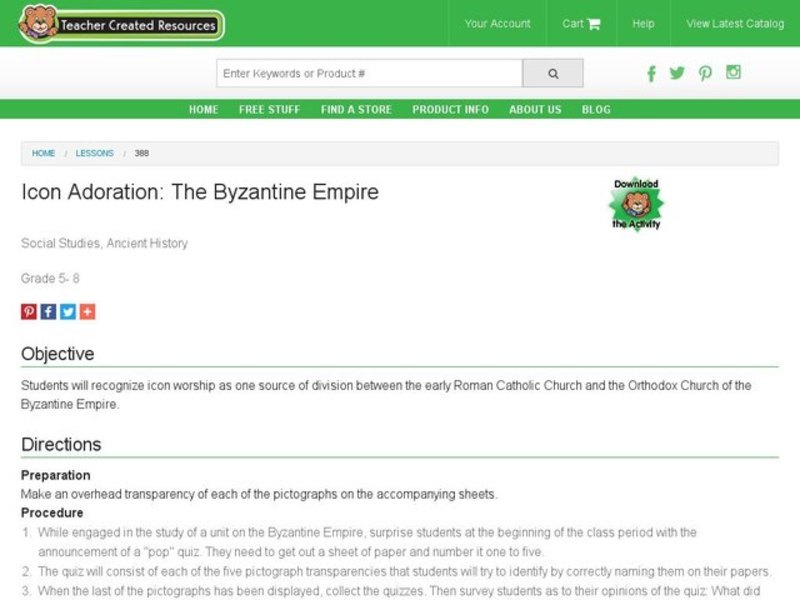Follow on Instagram via the header icon
800x600 pixels.
733,73
